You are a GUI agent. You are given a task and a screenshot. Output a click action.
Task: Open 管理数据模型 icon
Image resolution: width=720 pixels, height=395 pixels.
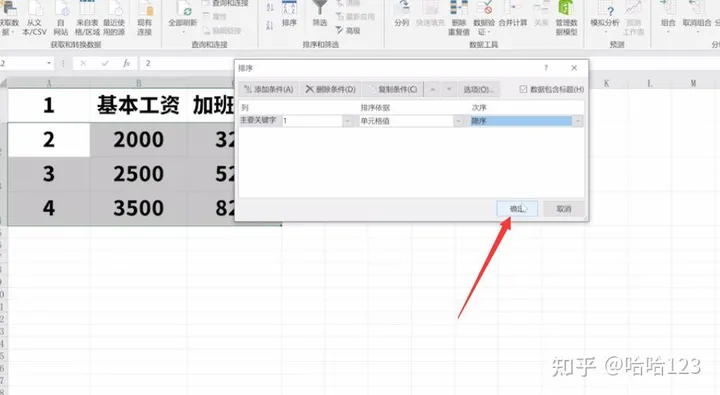tap(566, 18)
